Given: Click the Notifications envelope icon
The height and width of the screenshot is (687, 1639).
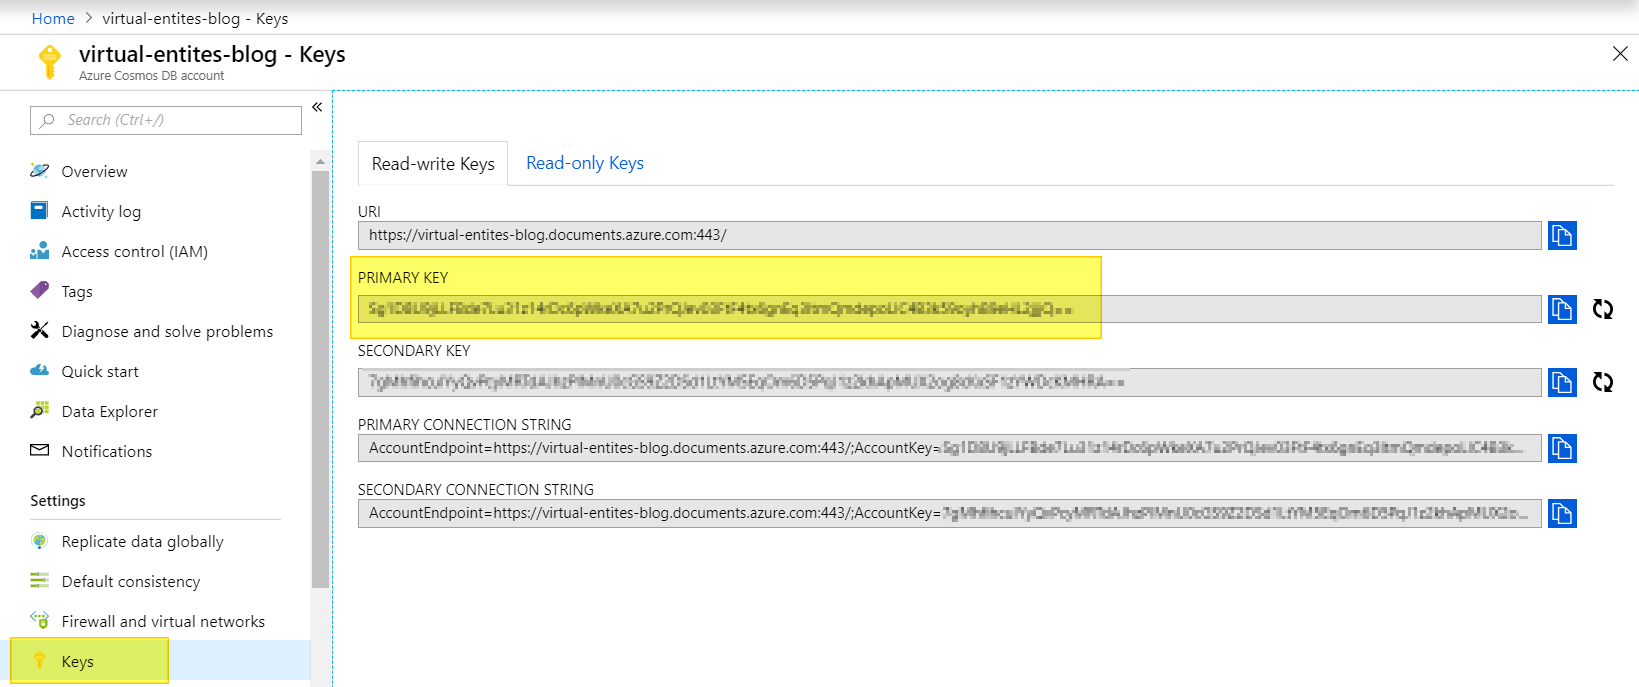Looking at the screenshot, I should 40,451.
